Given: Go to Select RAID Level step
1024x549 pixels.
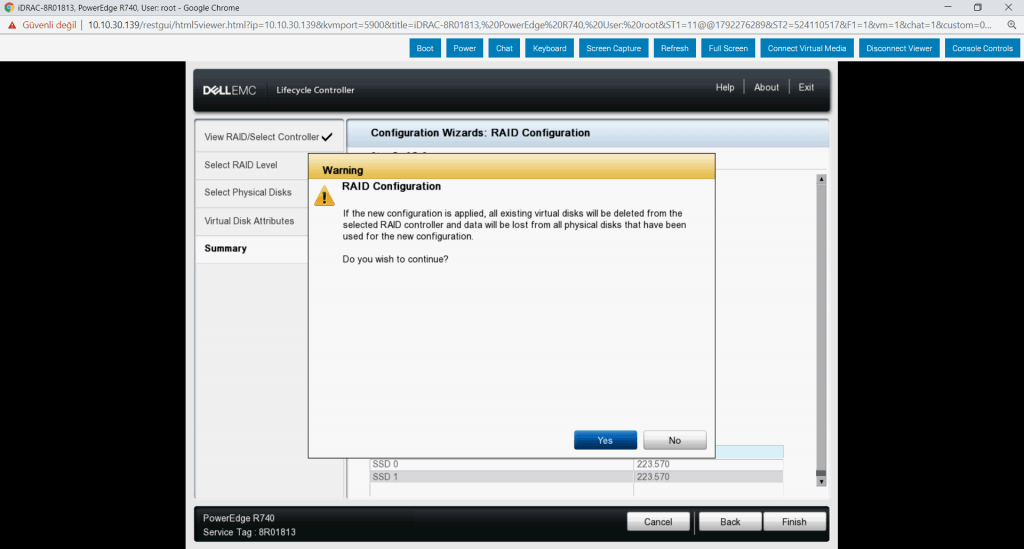Looking at the screenshot, I should pos(241,165).
